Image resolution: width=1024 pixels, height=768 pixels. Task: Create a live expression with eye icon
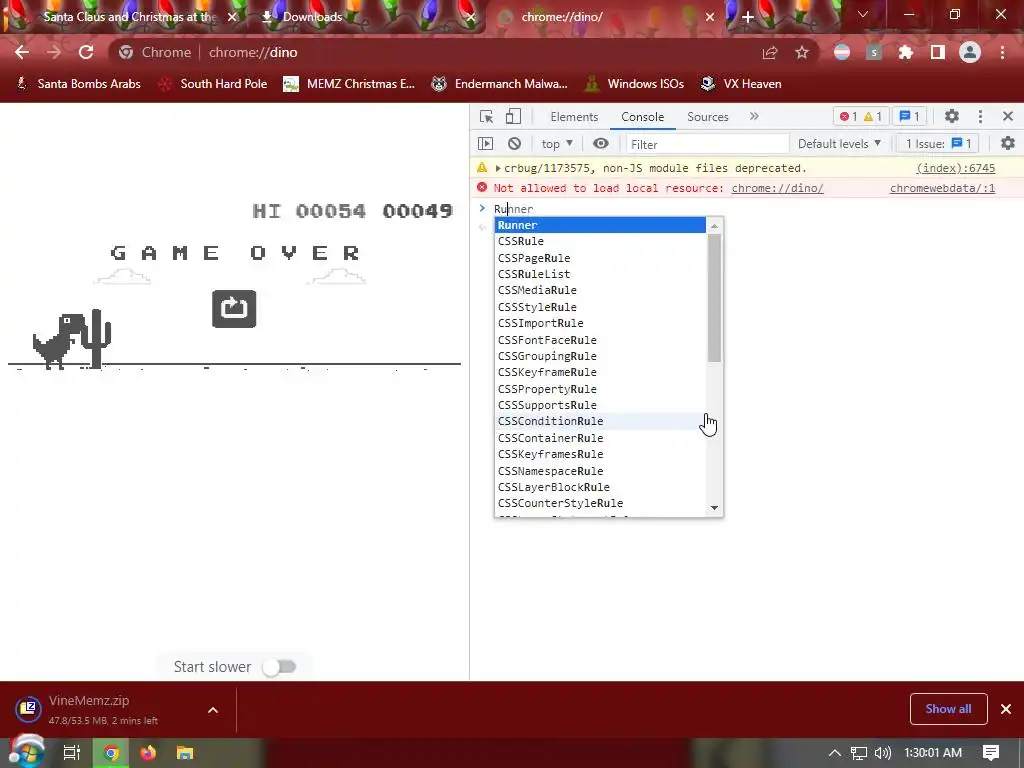(601, 144)
